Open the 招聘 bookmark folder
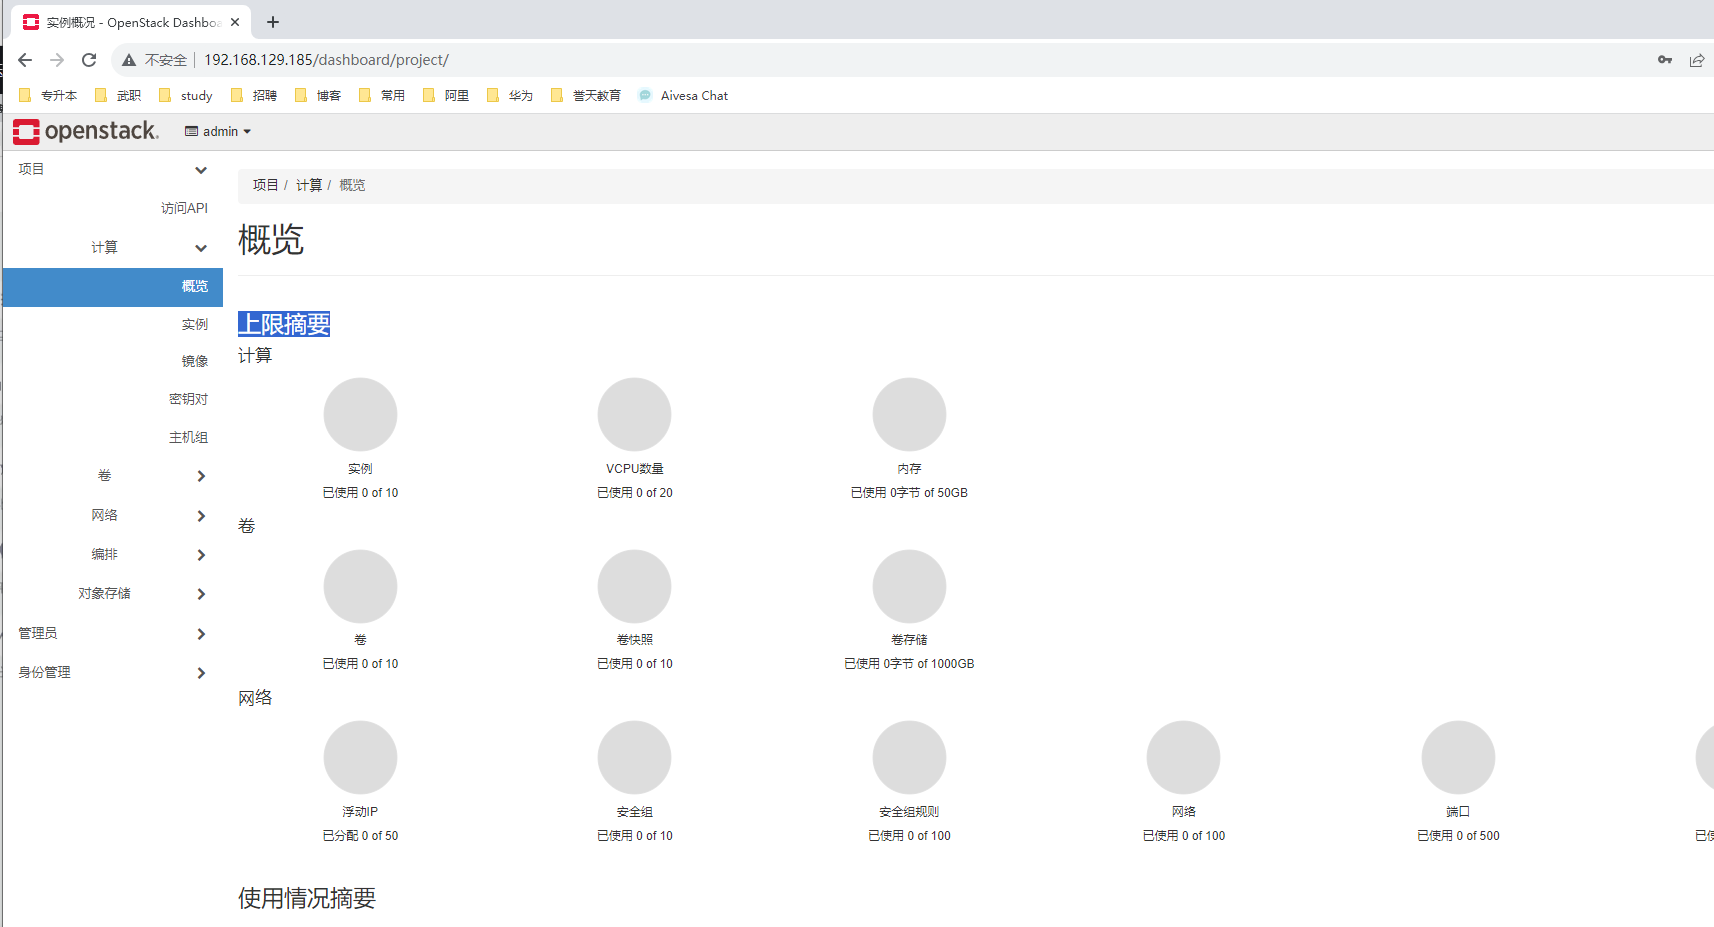1714x927 pixels. (254, 96)
